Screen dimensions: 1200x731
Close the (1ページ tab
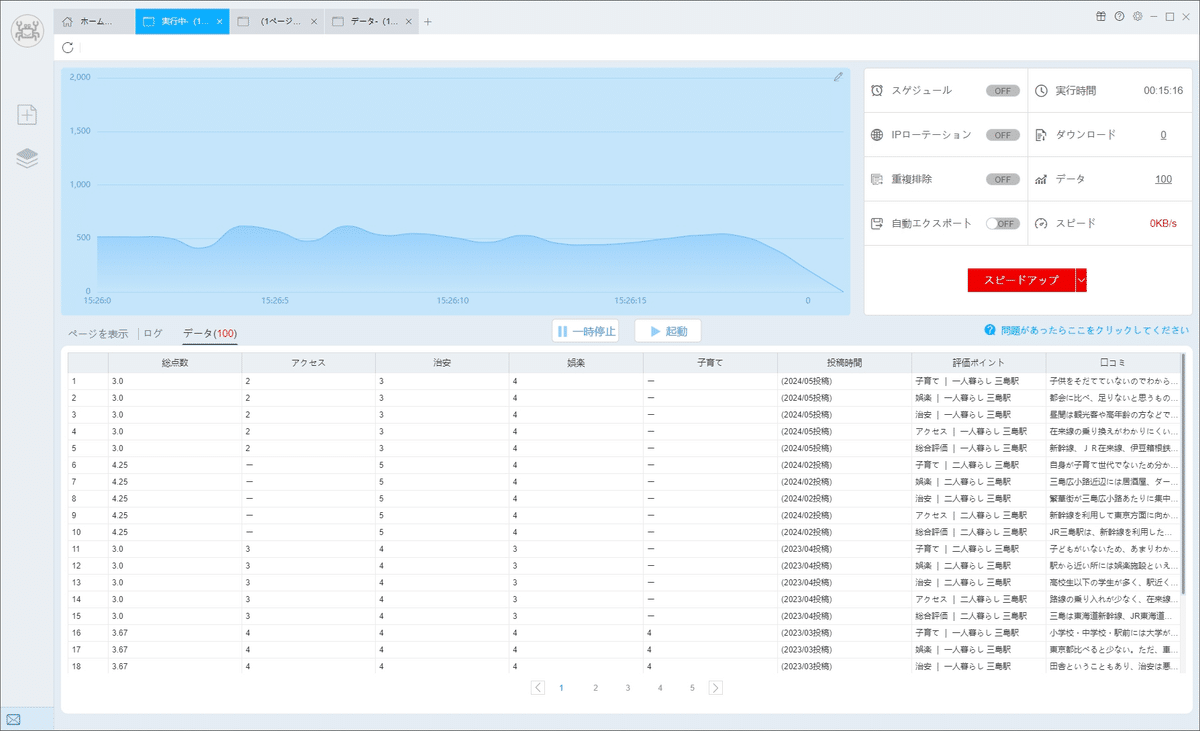point(314,21)
